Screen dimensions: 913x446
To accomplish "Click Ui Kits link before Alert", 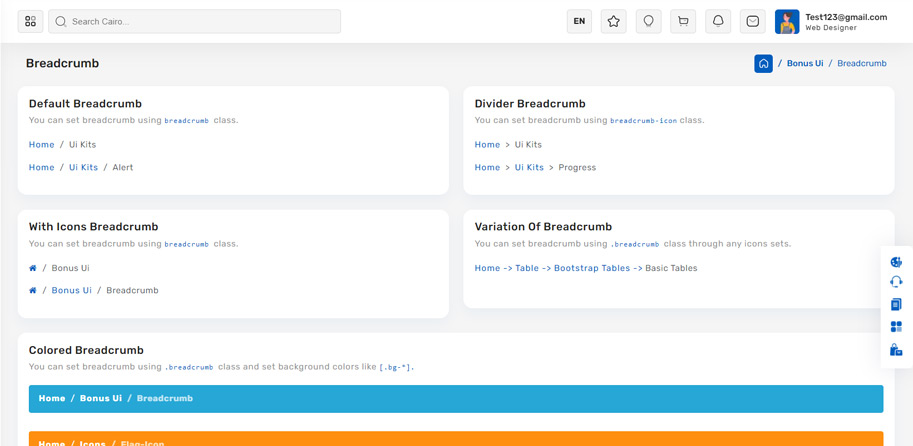I will coord(83,167).
